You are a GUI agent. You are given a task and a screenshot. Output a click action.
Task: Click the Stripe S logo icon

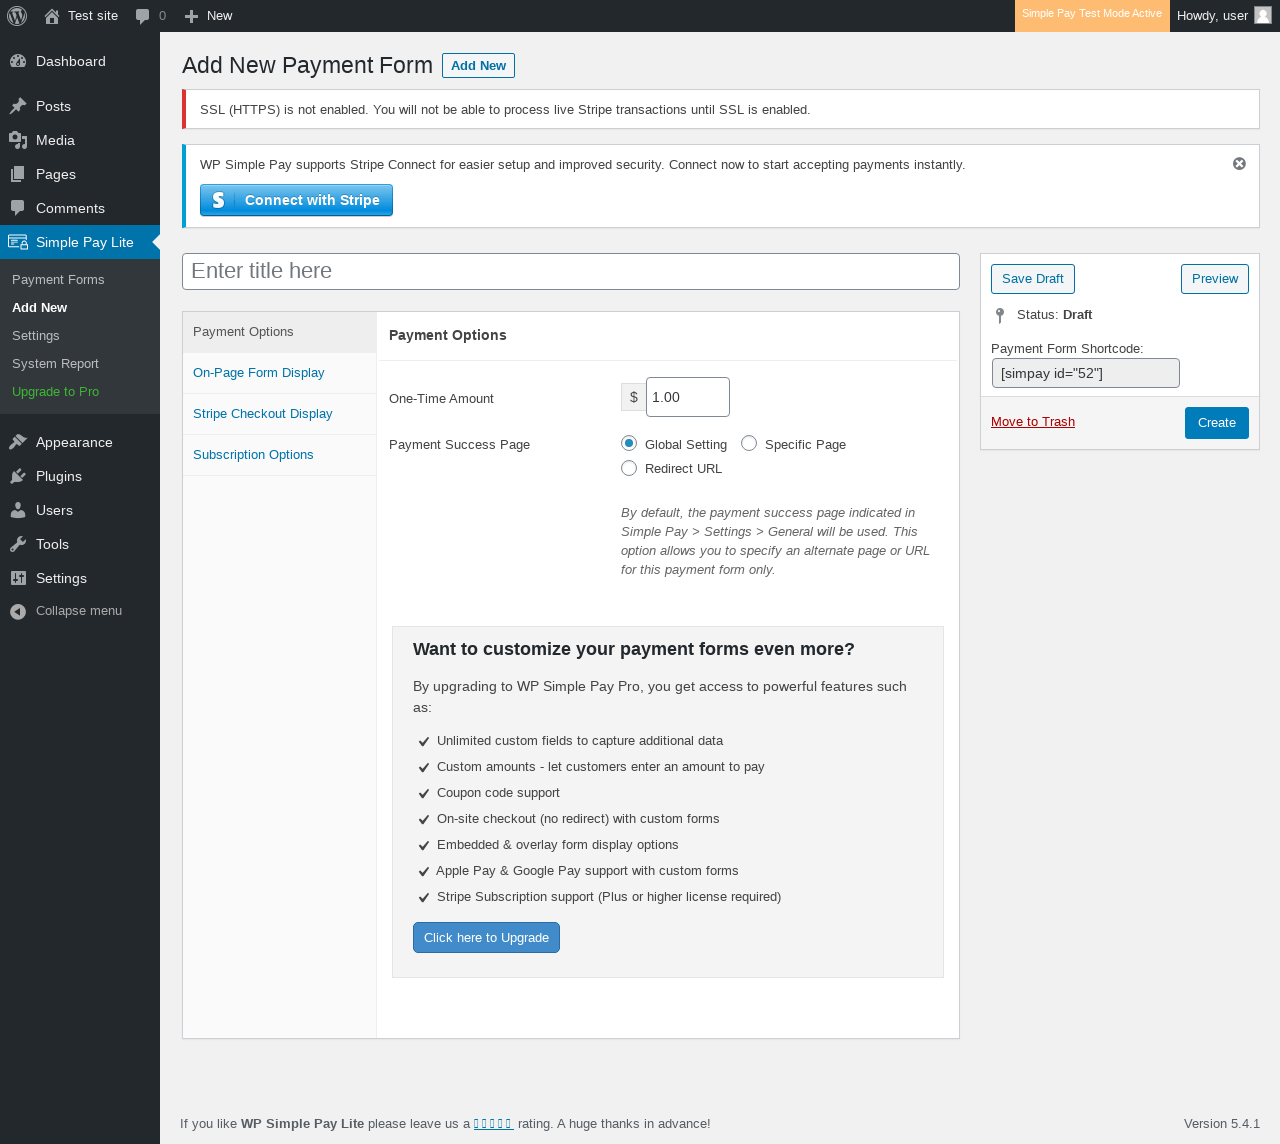[x=218, y=200]
